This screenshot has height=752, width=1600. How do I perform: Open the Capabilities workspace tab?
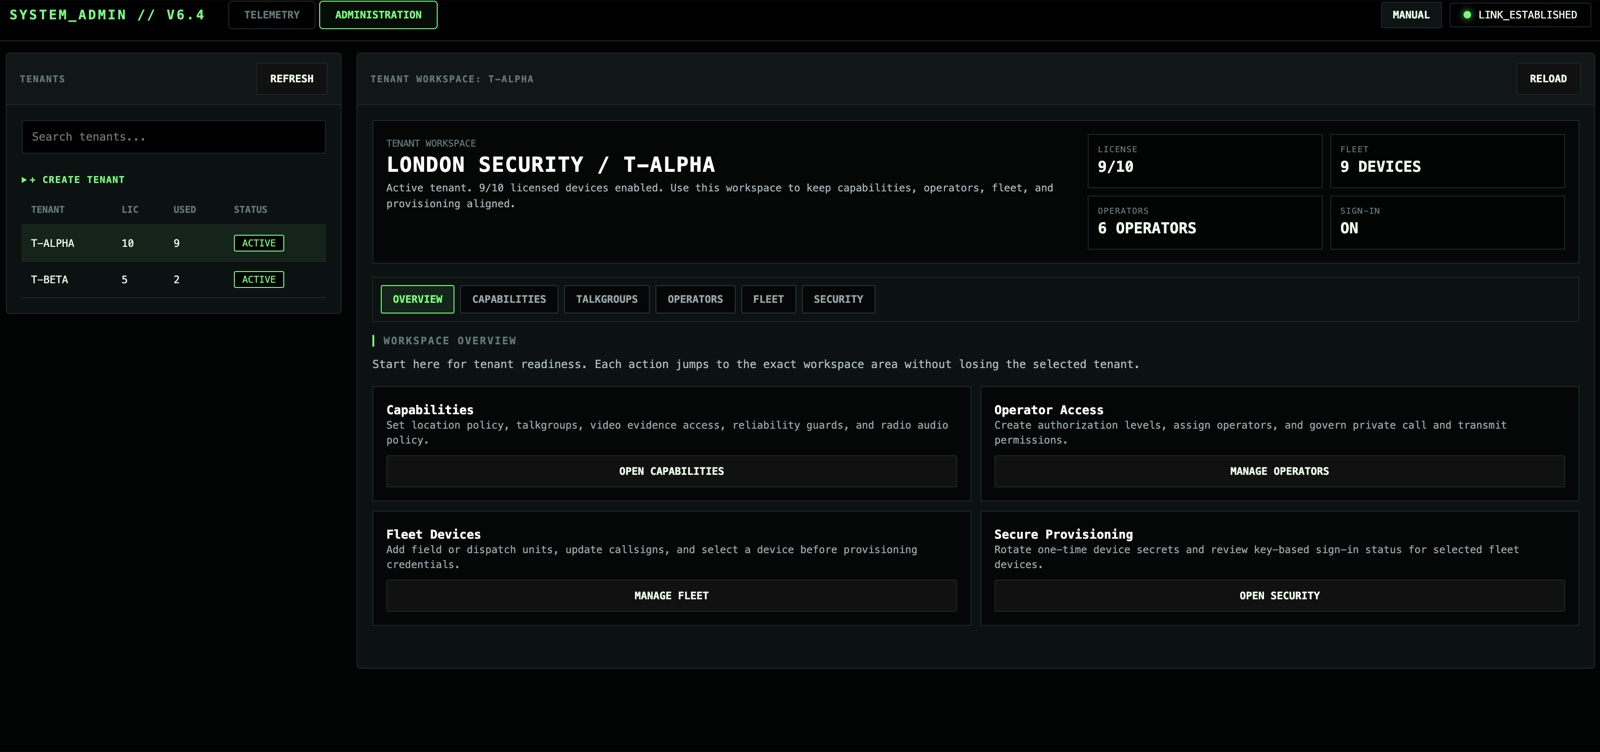point(509,299)
